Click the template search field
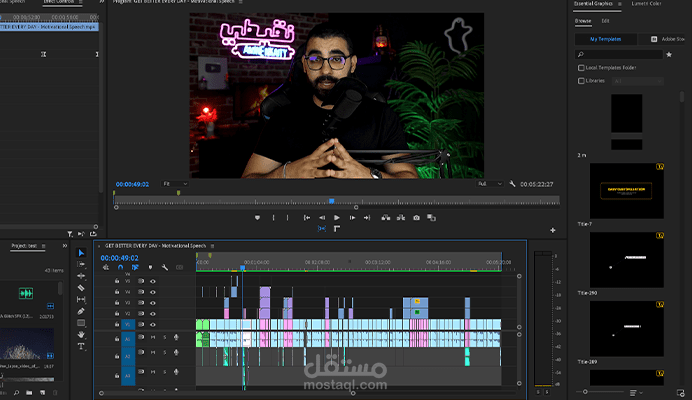This screenshot has width=692, height=400. click(619, 54)
